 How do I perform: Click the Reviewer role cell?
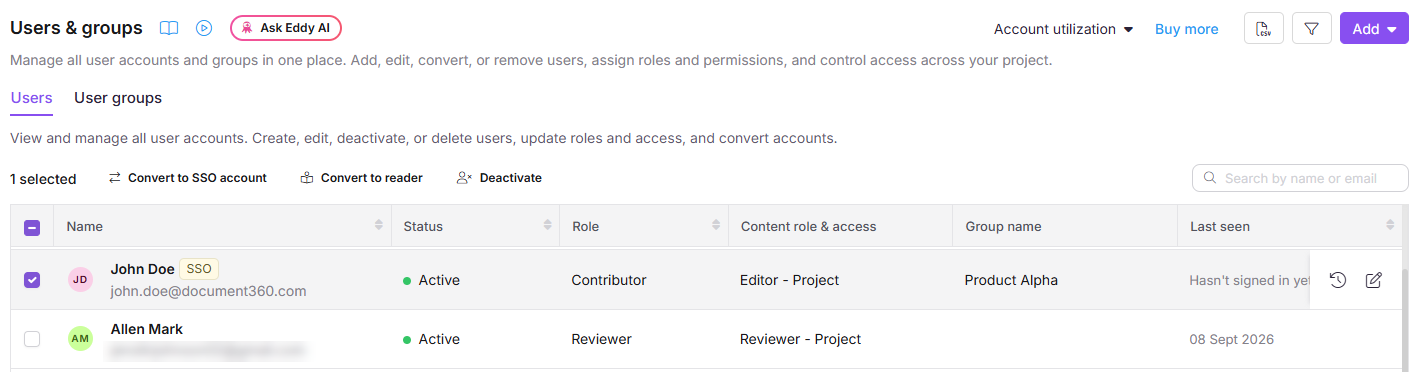point(601,339)
